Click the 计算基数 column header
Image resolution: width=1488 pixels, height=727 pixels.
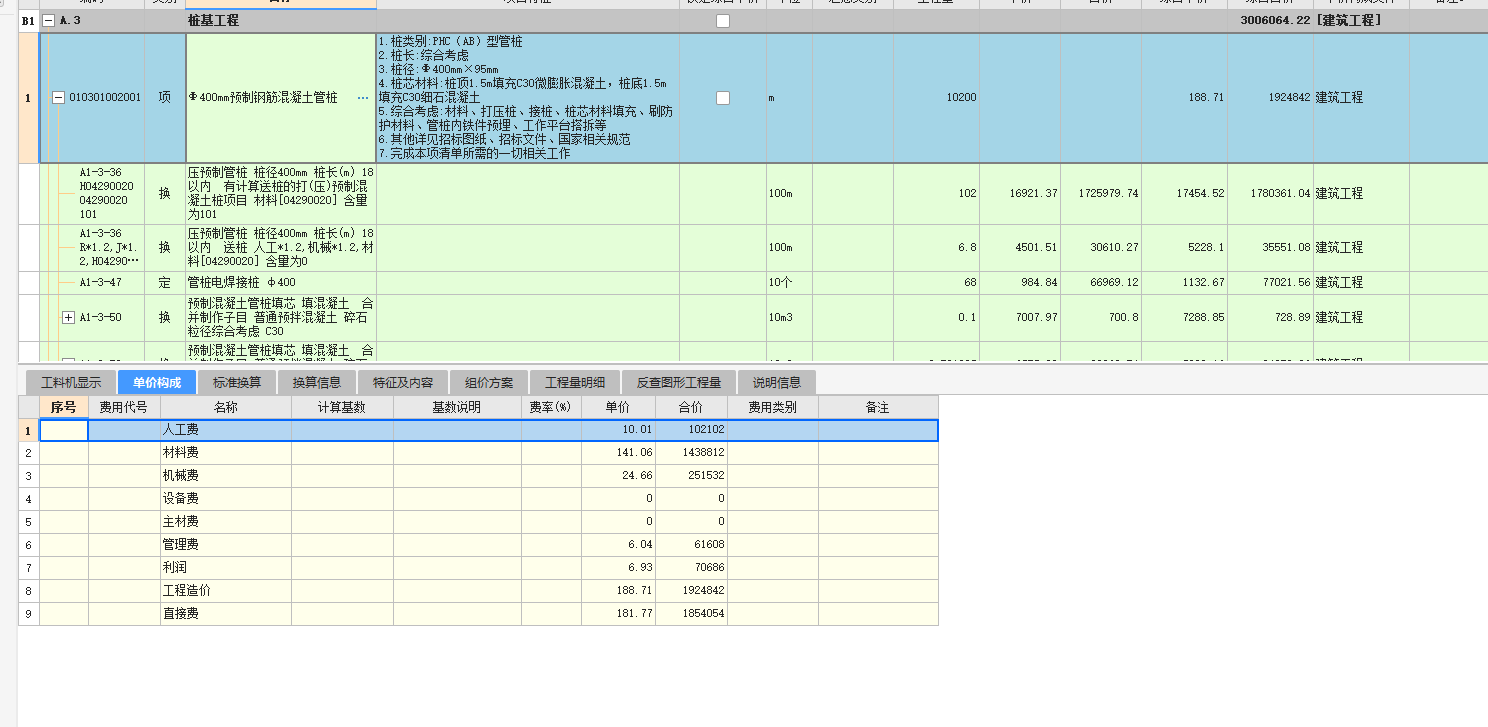pyautogui.click(x=342, y=407)
